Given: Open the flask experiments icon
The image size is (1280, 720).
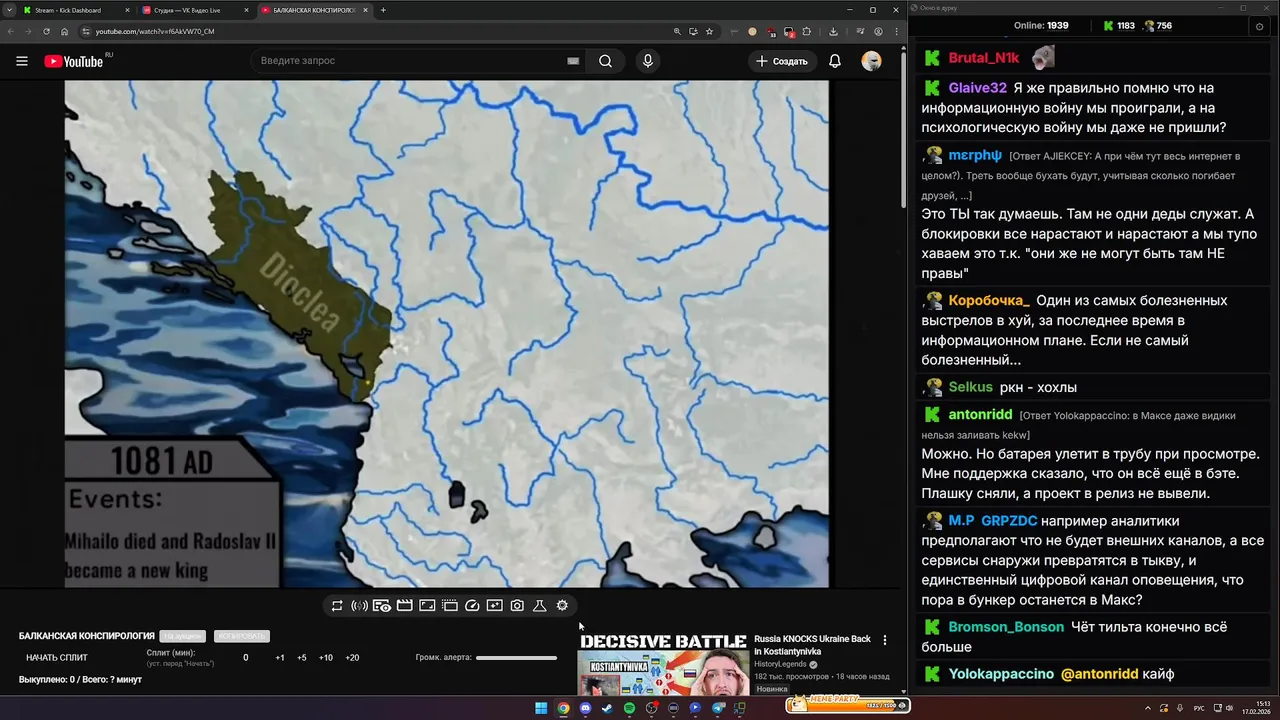Looking at the screenshot, I should [539, 605].
